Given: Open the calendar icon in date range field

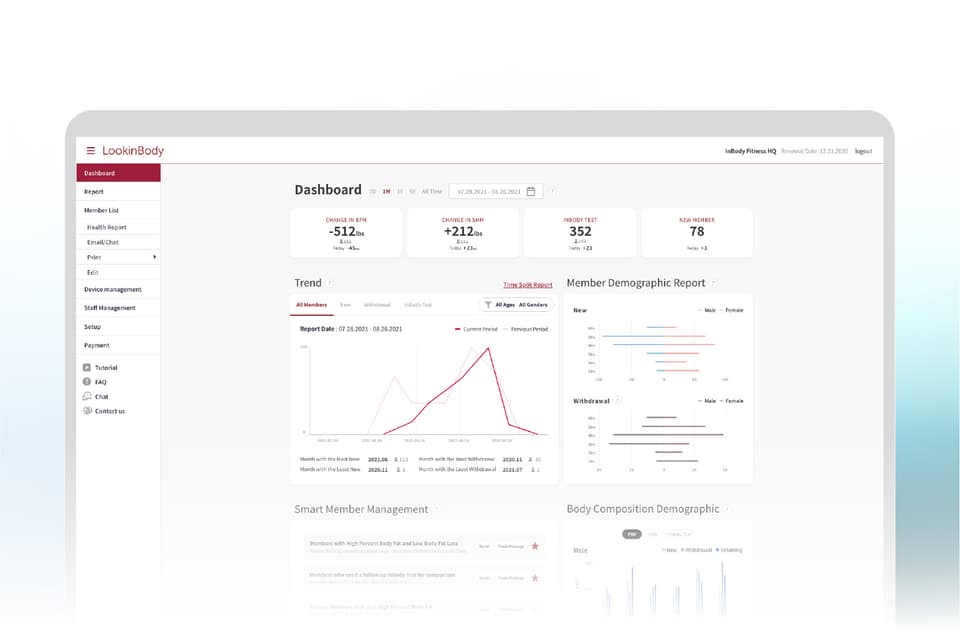Looking at the screenshot, I should 531,191.
